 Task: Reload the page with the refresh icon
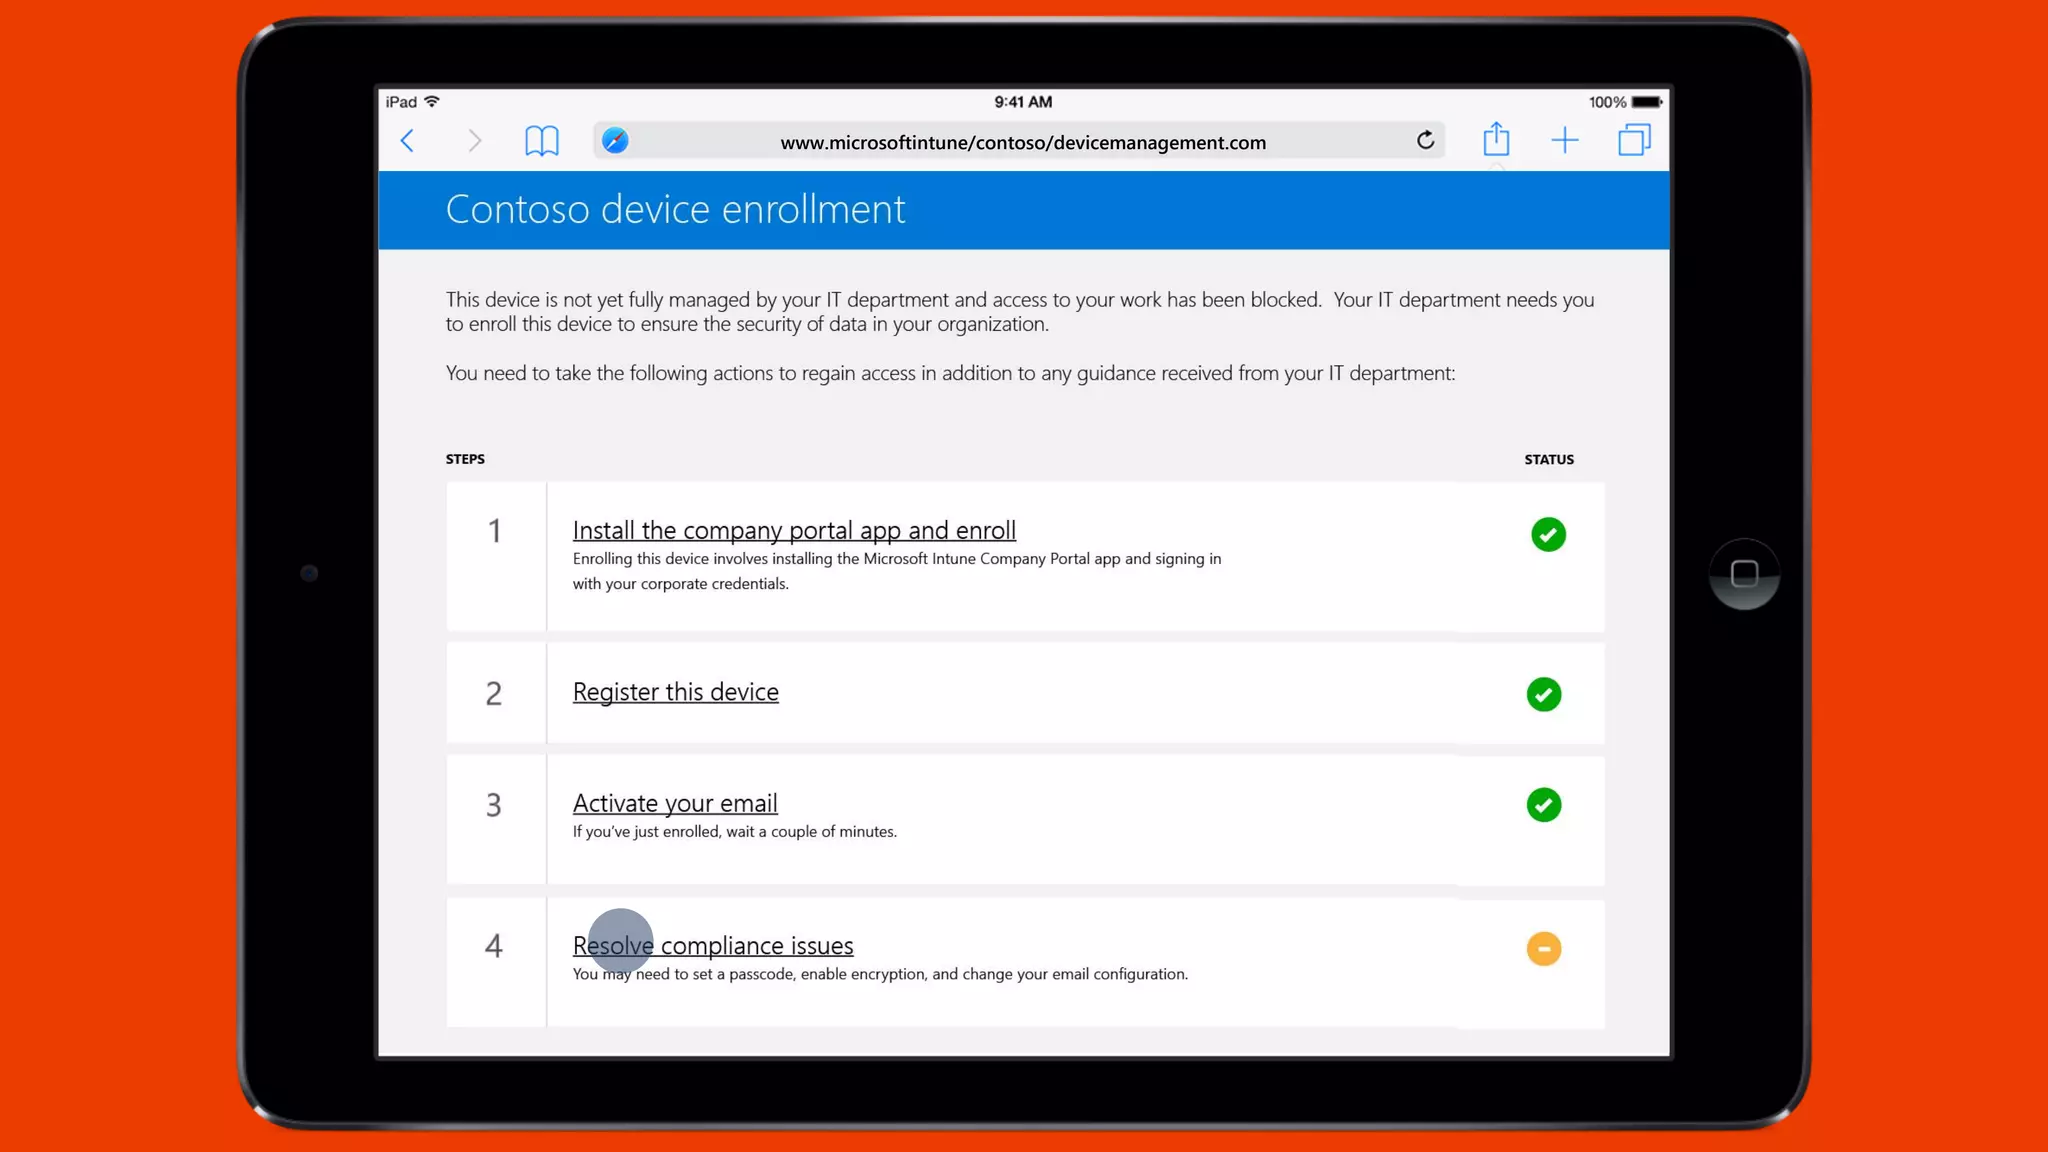coord(1425,140)
